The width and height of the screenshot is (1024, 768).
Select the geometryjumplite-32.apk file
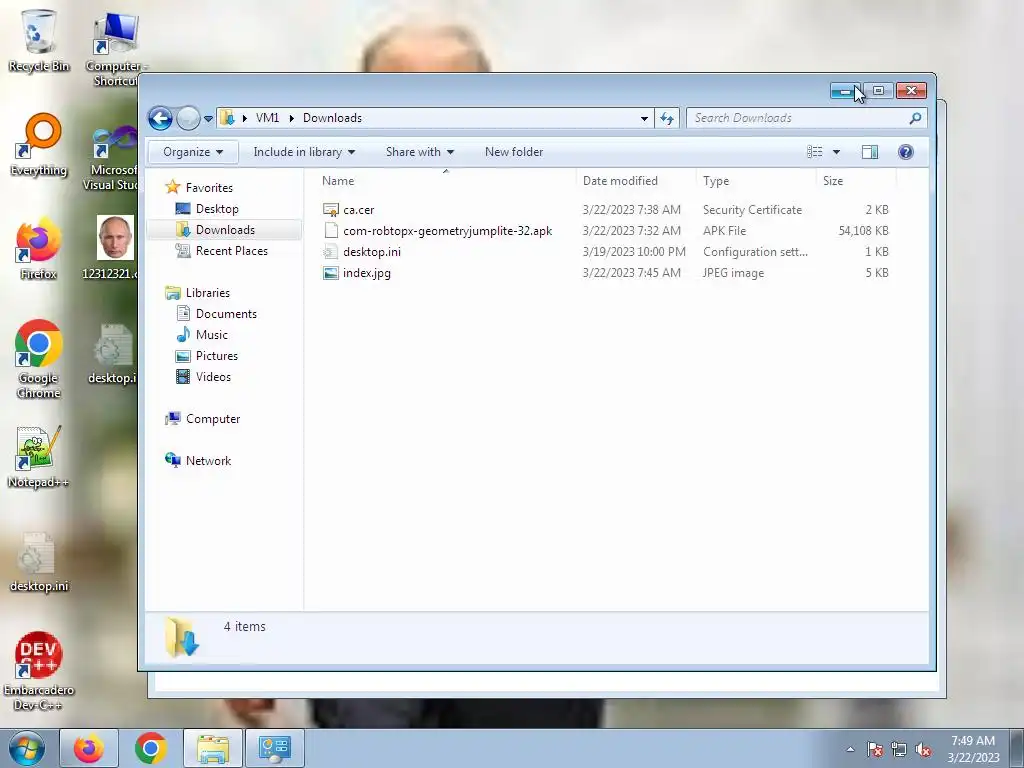447,231
